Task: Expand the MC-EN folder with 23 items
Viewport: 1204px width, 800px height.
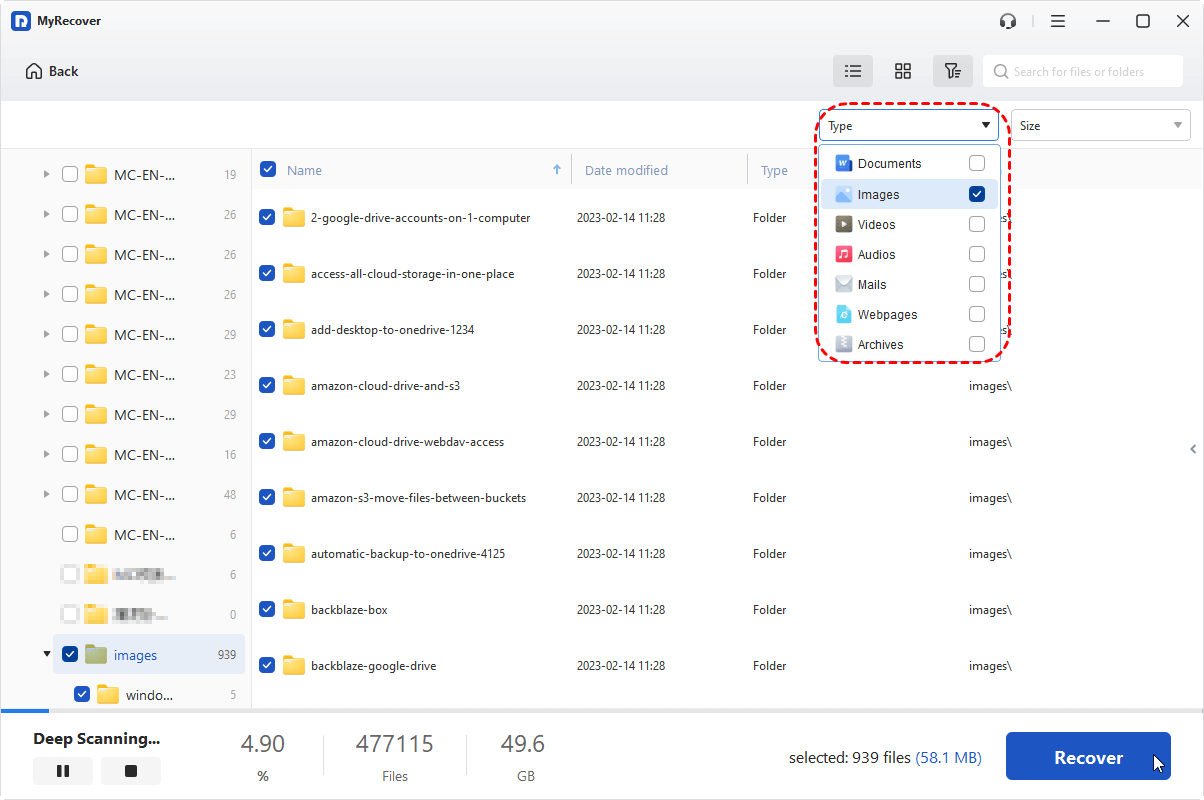Action: pyautogui.click(x=46, y=374)
